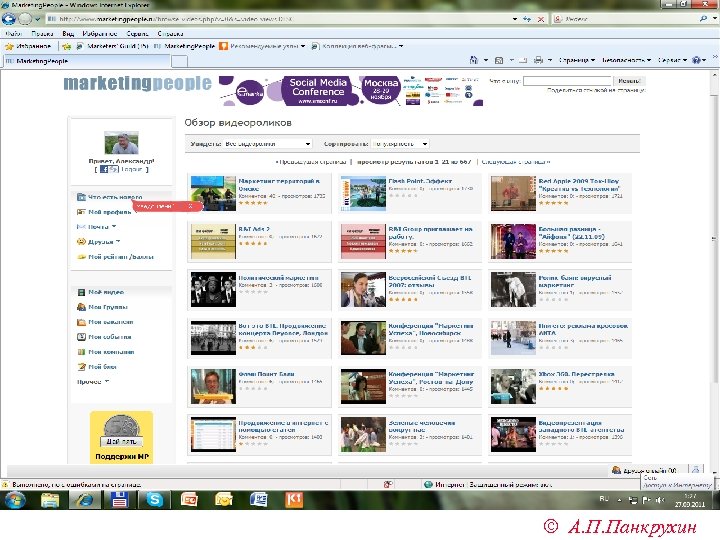Click the Logout link under the profile photo
The image size is (720, 540).
132,169
